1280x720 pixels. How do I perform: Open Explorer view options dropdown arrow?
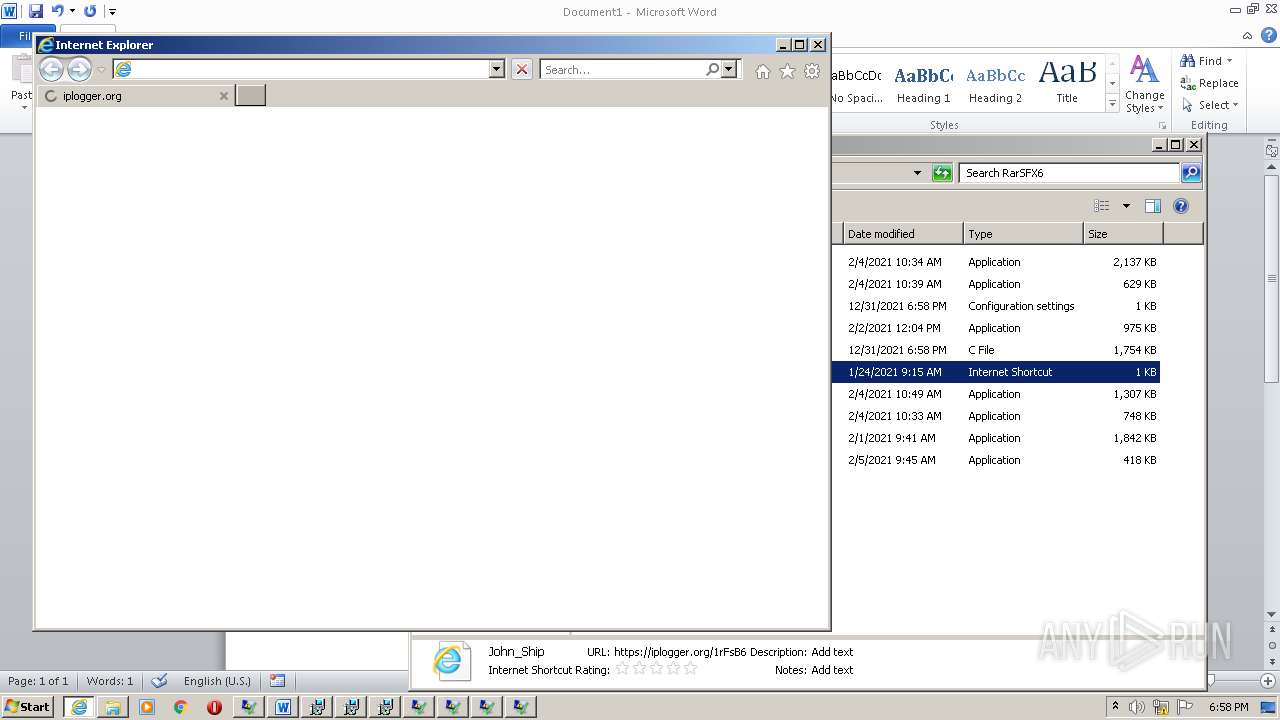[1126, 206]
